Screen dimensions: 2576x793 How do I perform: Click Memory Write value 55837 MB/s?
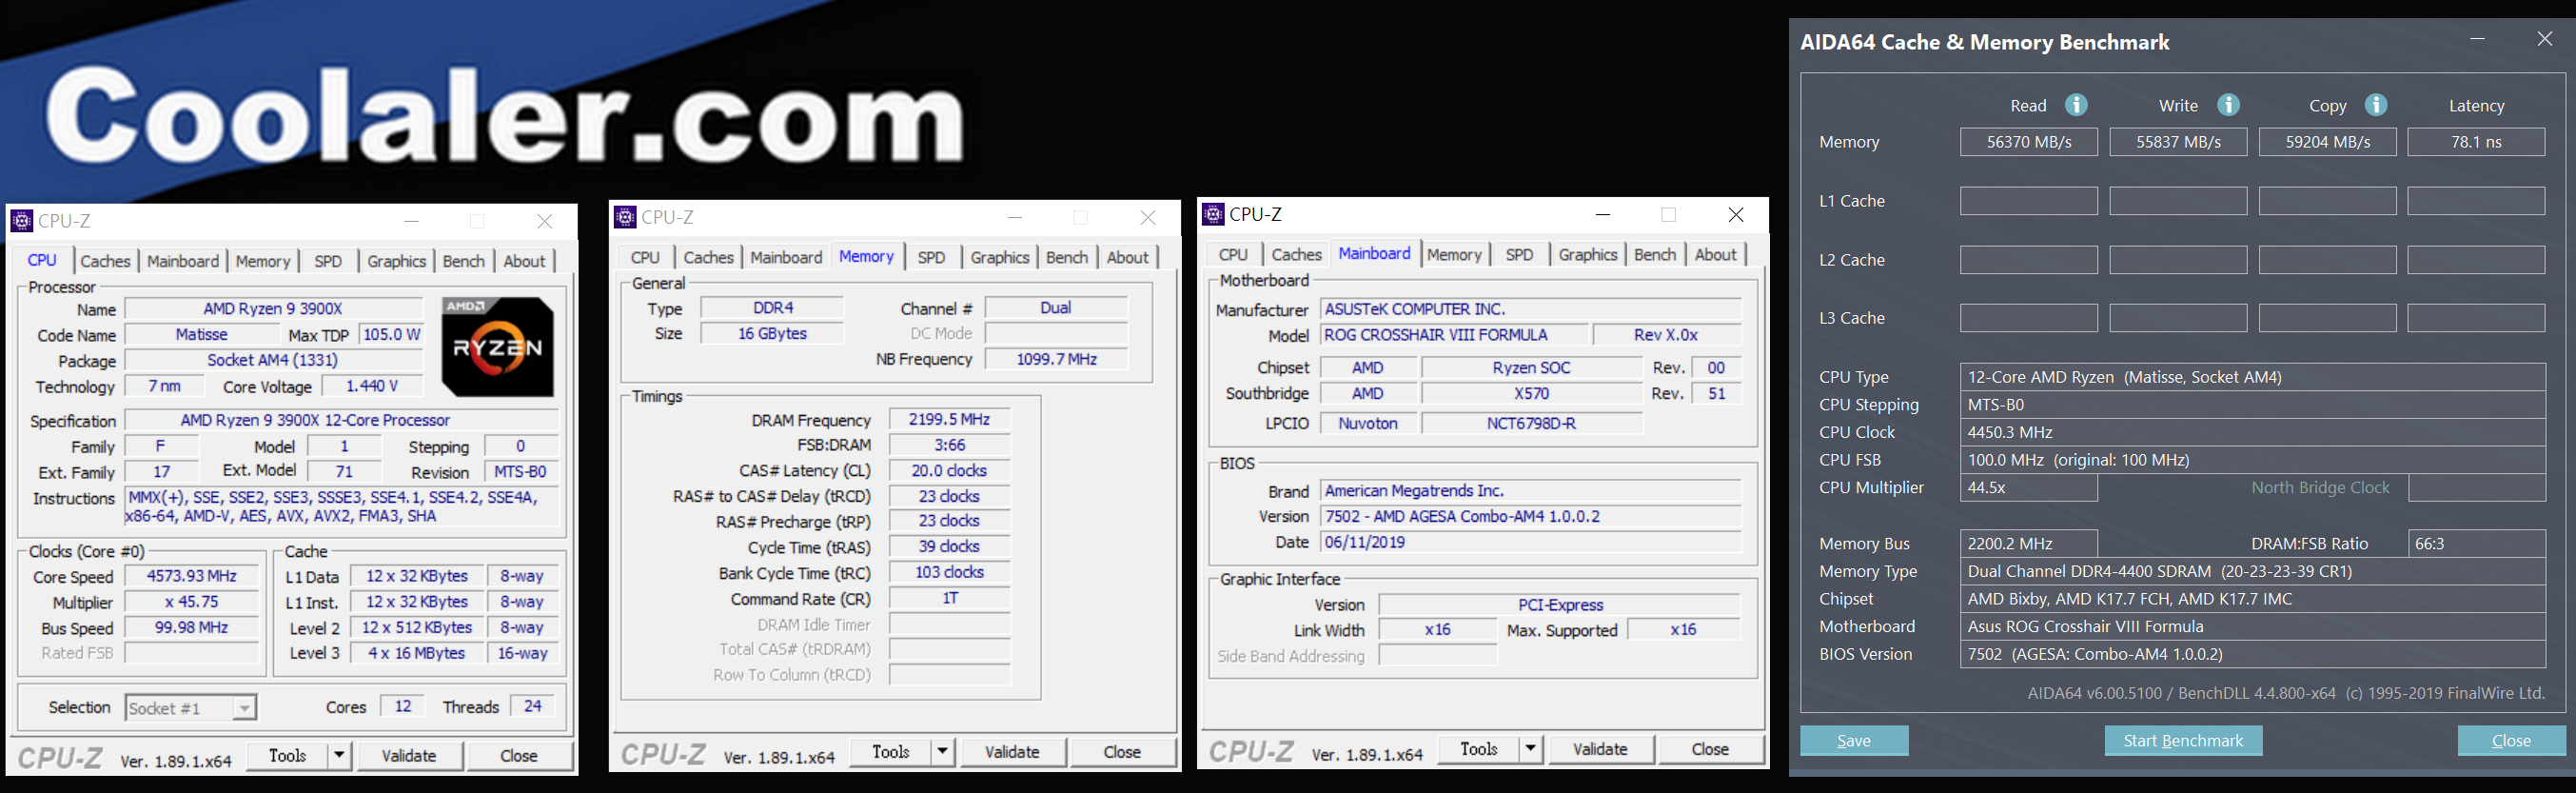[x=2178, y=142]
